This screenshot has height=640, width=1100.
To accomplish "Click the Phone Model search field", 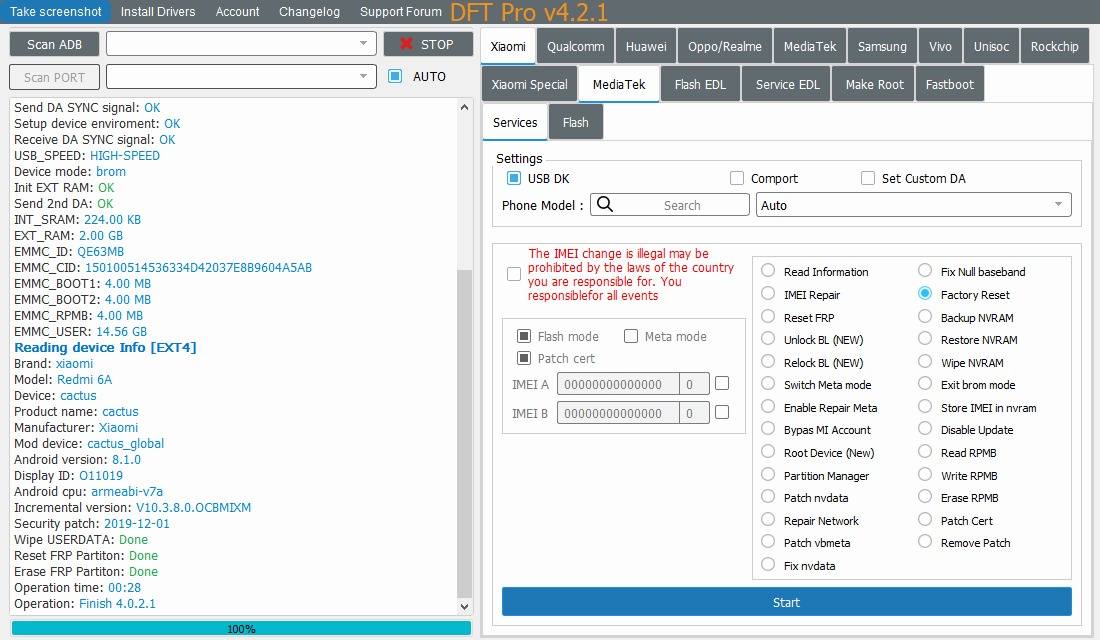I will pos(670,205).
